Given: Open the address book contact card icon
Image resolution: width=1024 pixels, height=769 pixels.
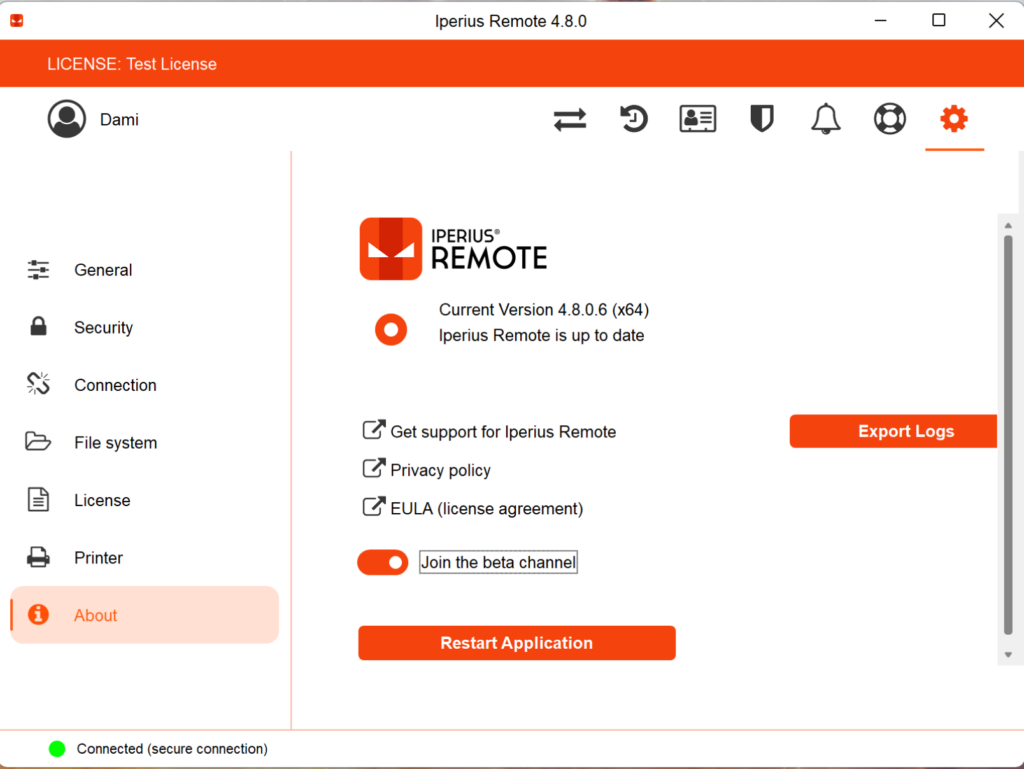Looking at the screenshot, I should [x=697, y=119].
